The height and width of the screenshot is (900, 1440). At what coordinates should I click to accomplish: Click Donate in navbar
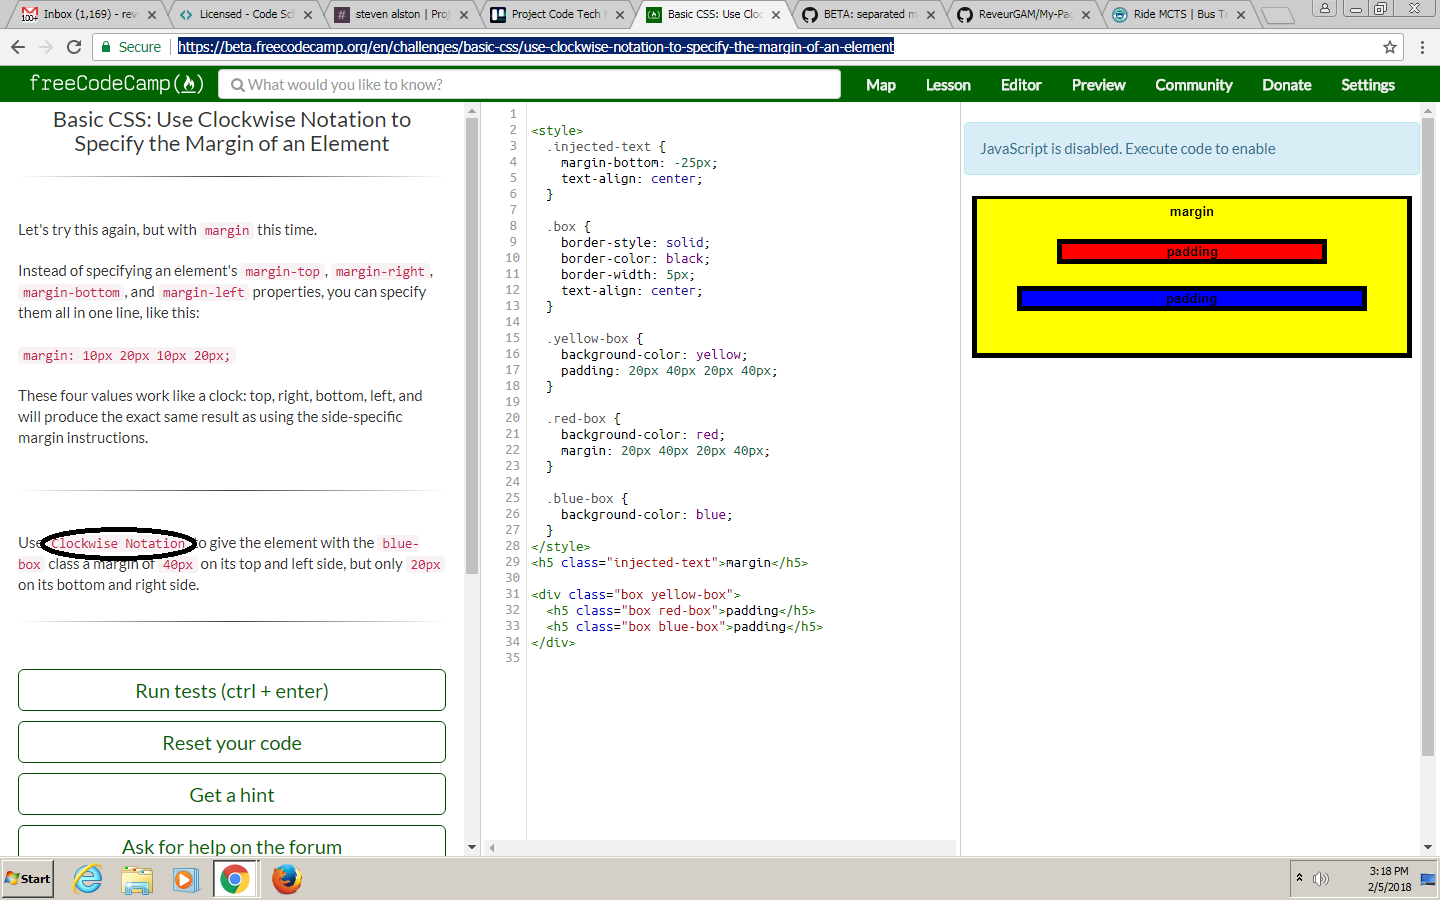tap(1287, 85)
